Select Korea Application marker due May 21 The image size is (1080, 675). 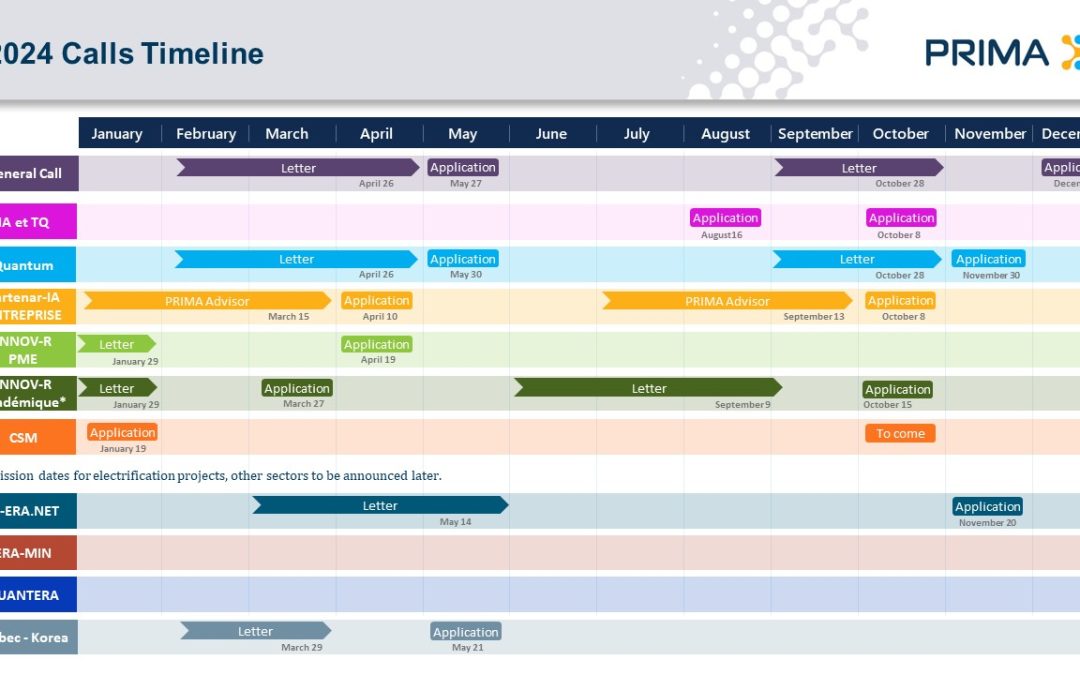click(466, 631)
